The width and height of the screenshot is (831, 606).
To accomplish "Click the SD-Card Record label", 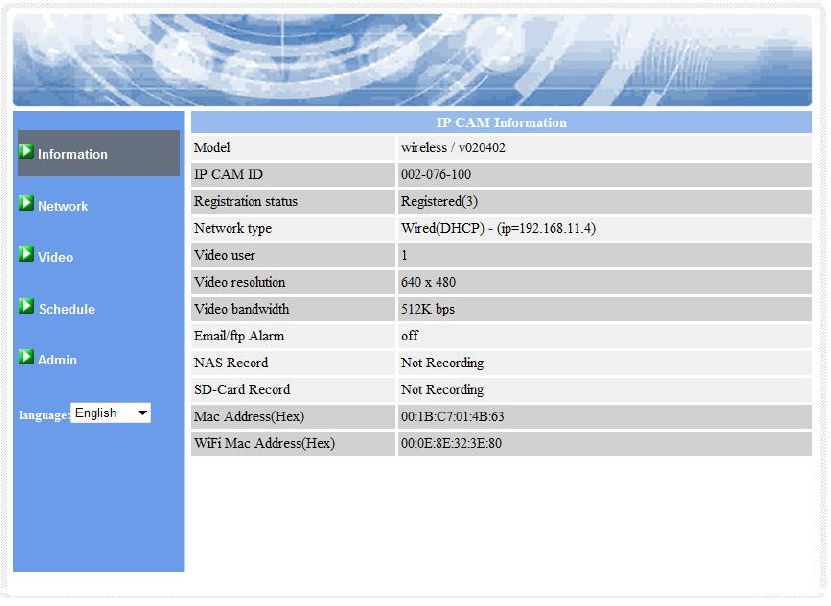I will click(242, 390).
